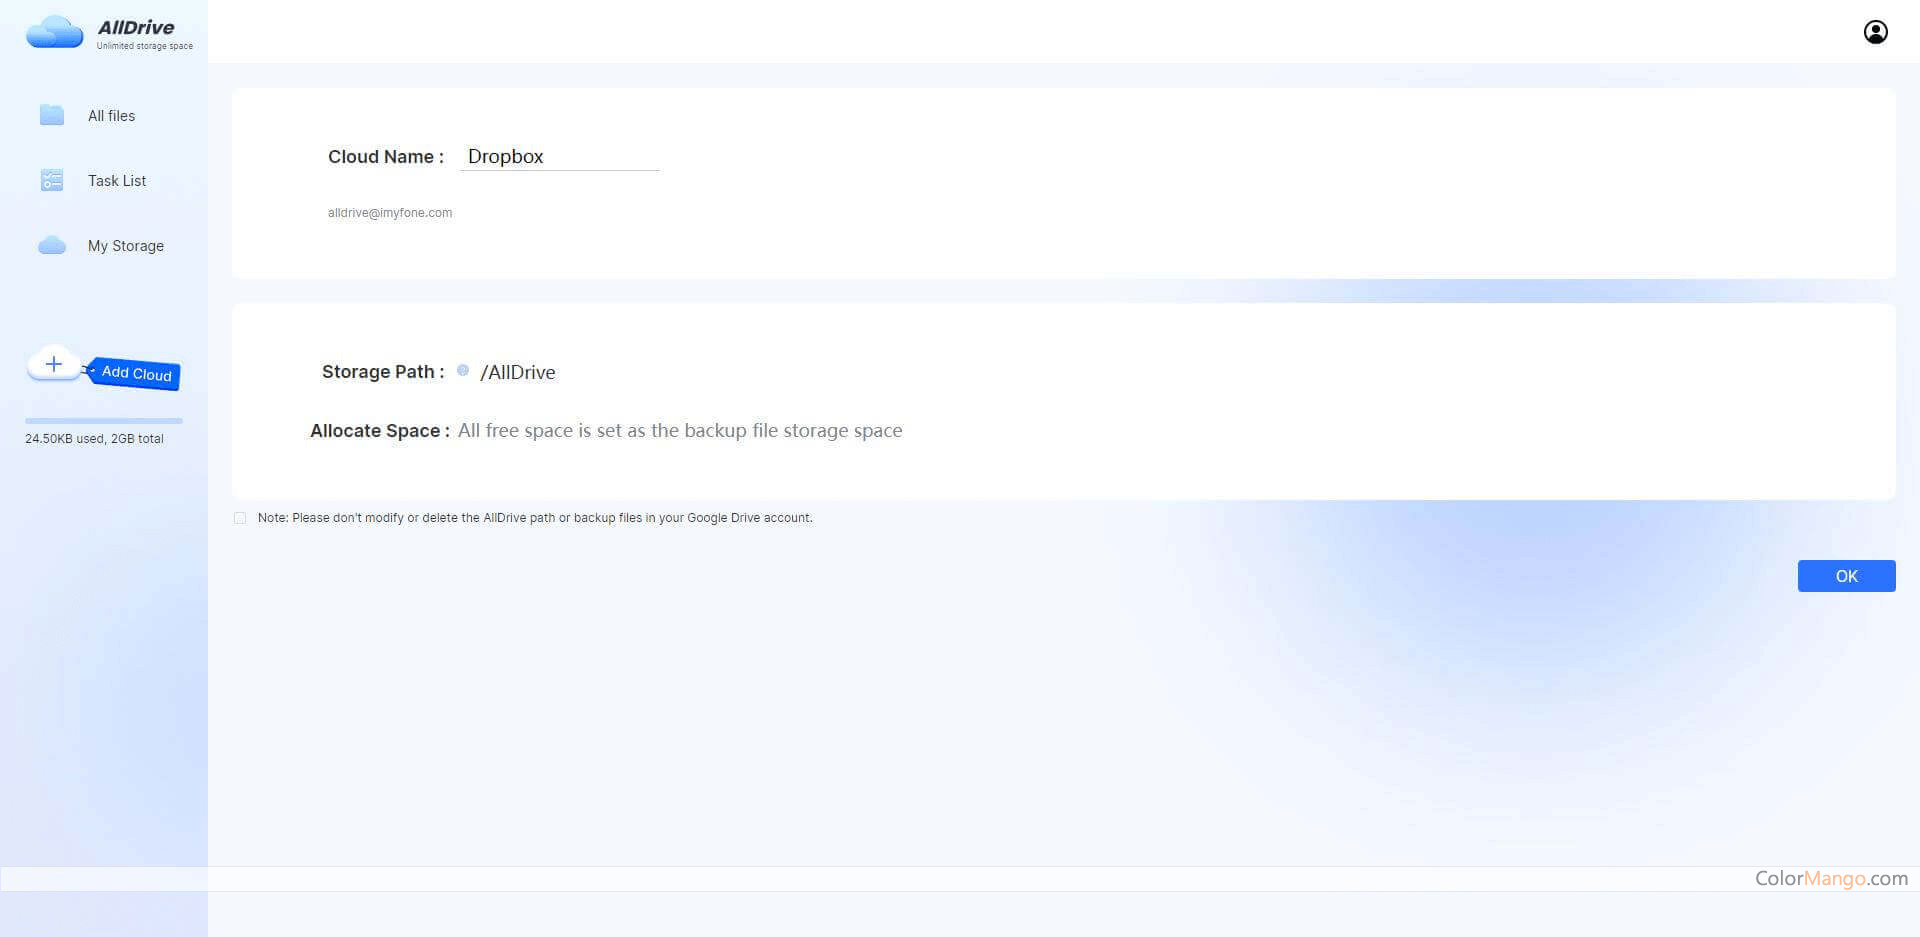Tick the checkbox beside the Note warning
The image size is (1920, 937).
pos(240,518)
